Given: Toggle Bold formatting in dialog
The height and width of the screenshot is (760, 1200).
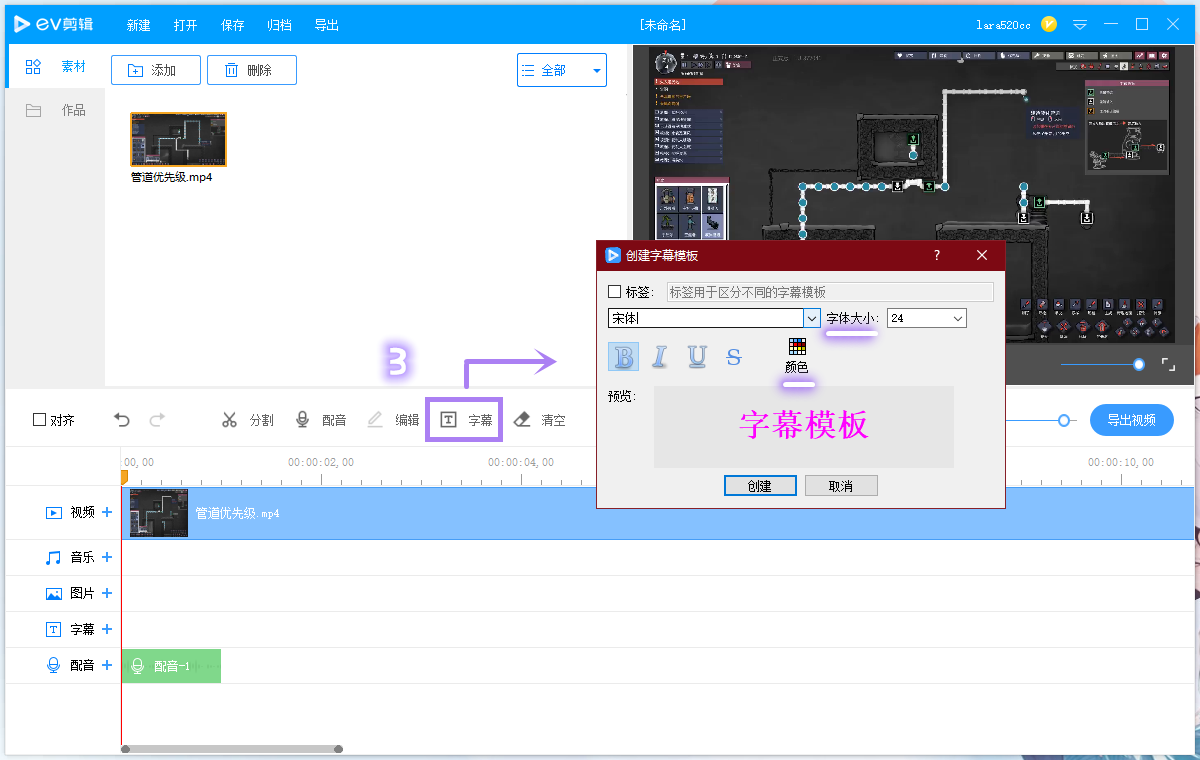Looking at the screenshot, I should point(624,356).
